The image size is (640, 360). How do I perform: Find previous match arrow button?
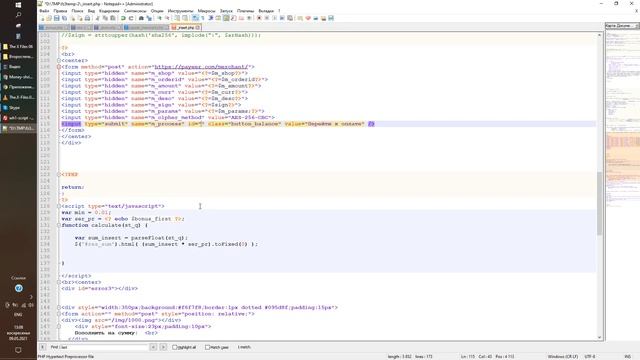[153, 347]
